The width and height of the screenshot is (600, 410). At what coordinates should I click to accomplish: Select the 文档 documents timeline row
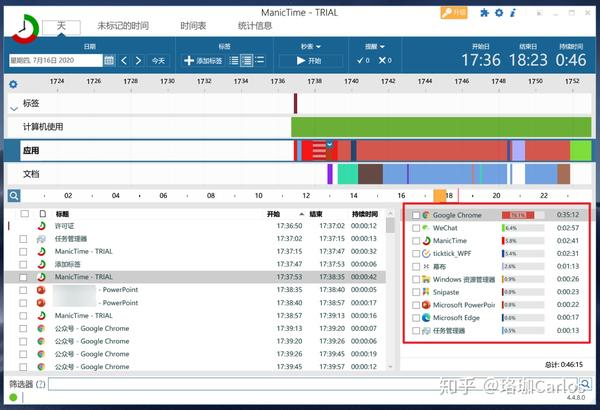coord(299,174)
